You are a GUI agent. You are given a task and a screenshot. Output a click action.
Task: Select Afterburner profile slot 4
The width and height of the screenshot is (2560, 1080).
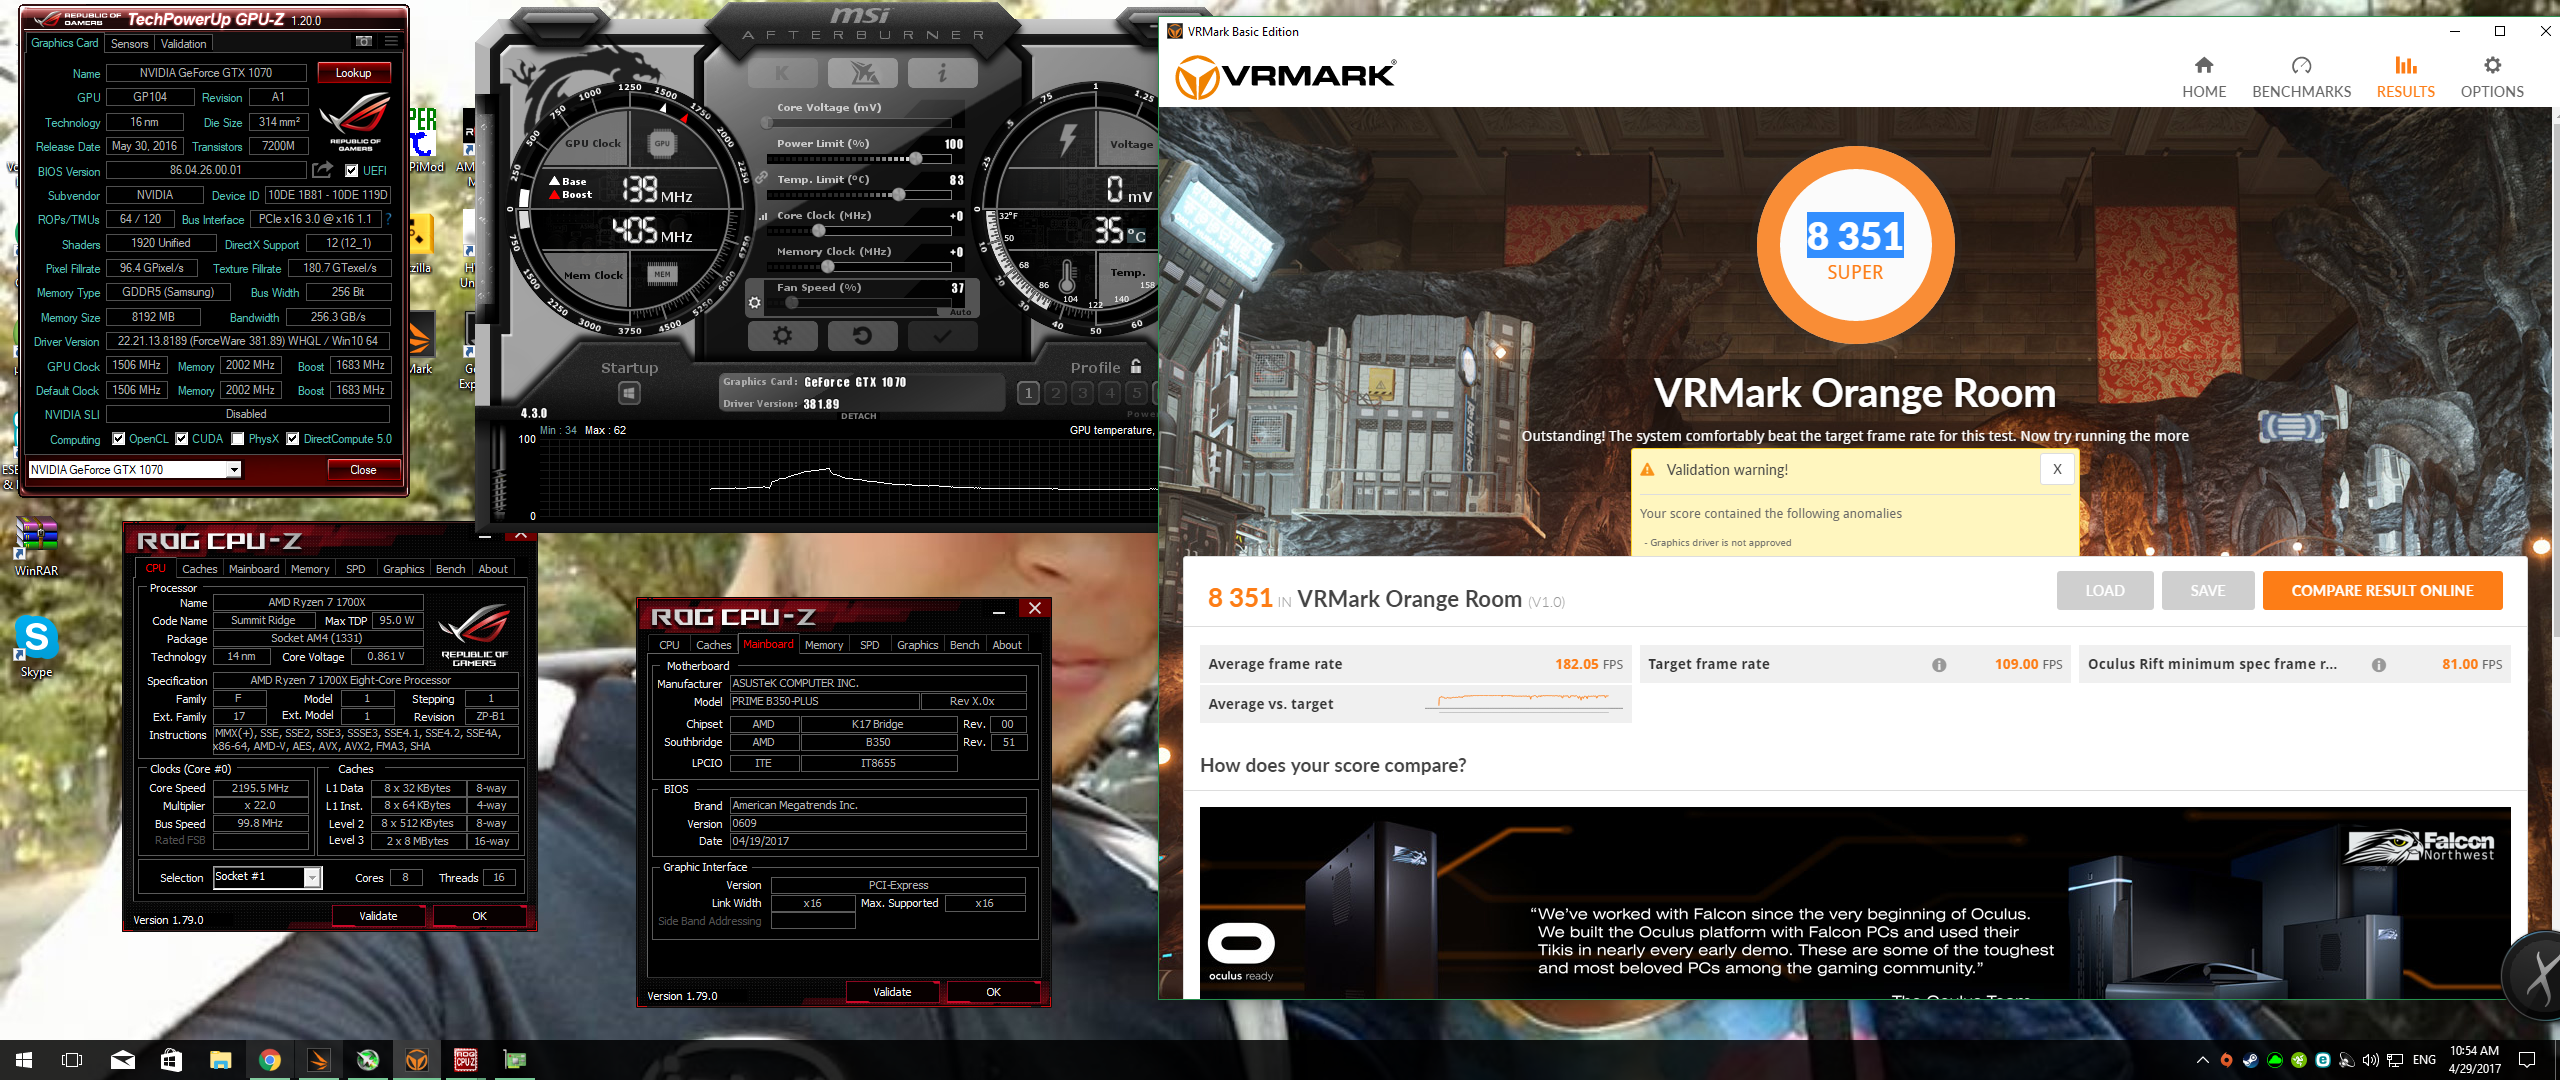tap(1109, 393)
